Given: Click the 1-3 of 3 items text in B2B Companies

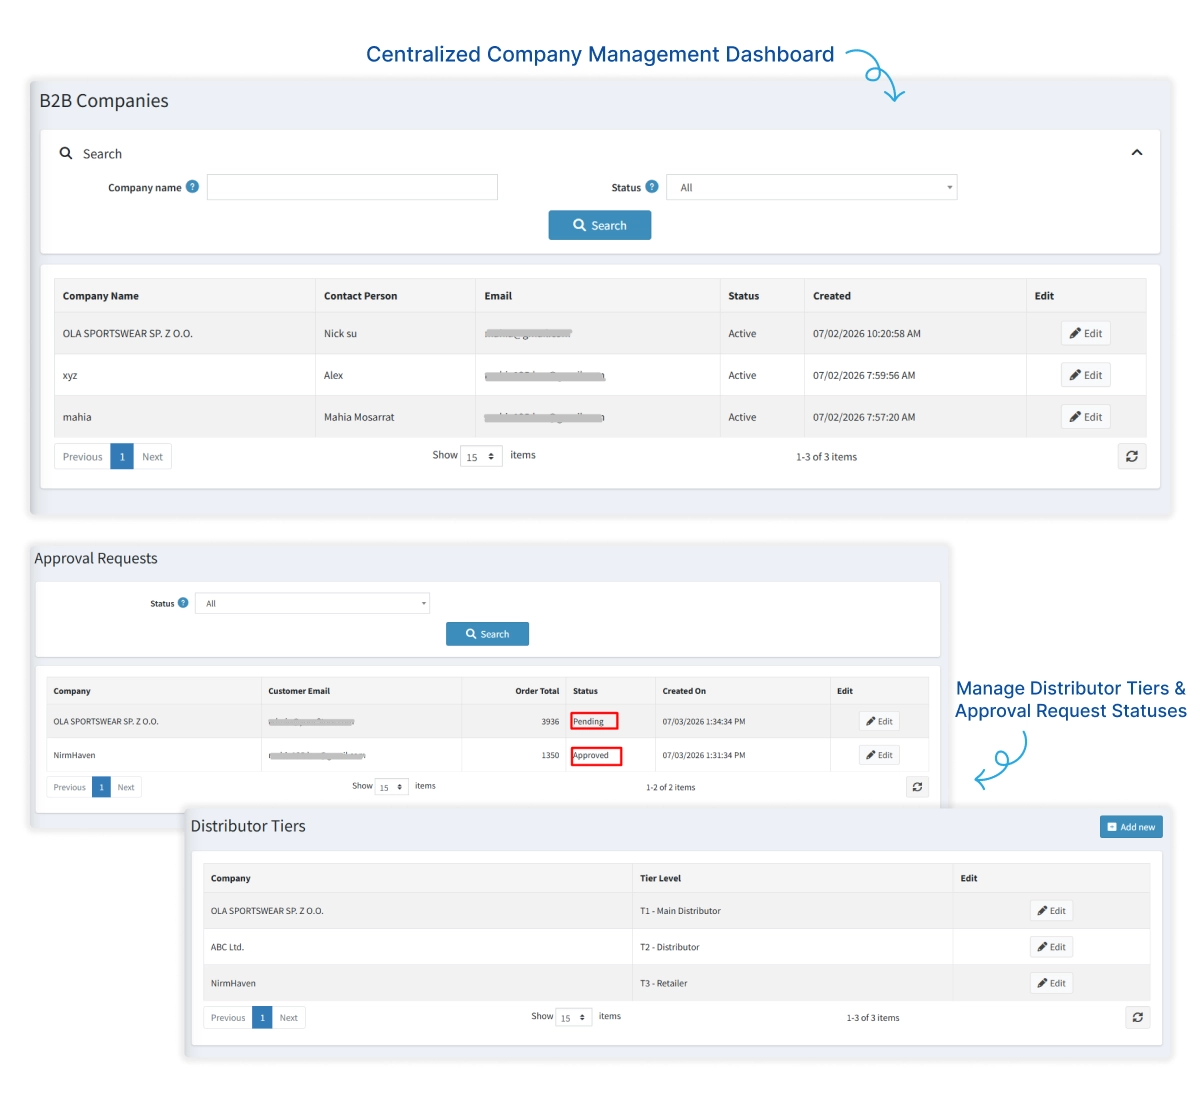Looking at the screenshot, I should (826, 457).
